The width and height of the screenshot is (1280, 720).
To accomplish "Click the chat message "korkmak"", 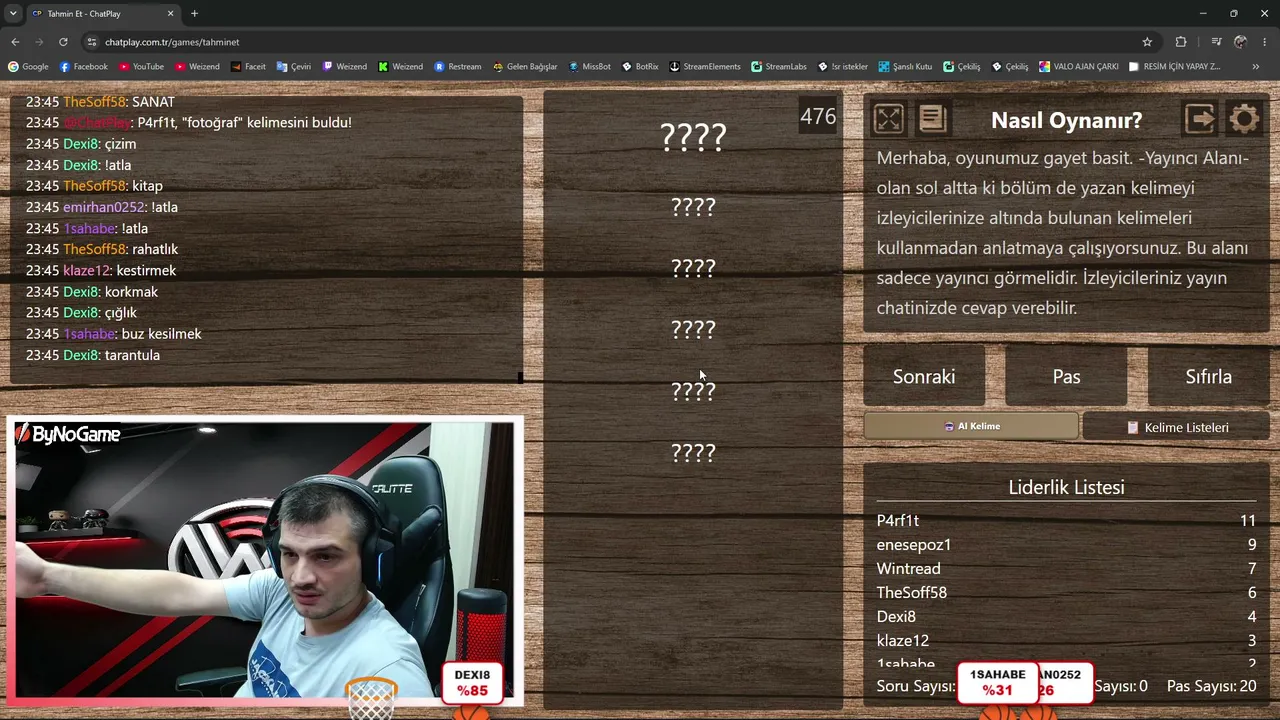I will [131, 292].
